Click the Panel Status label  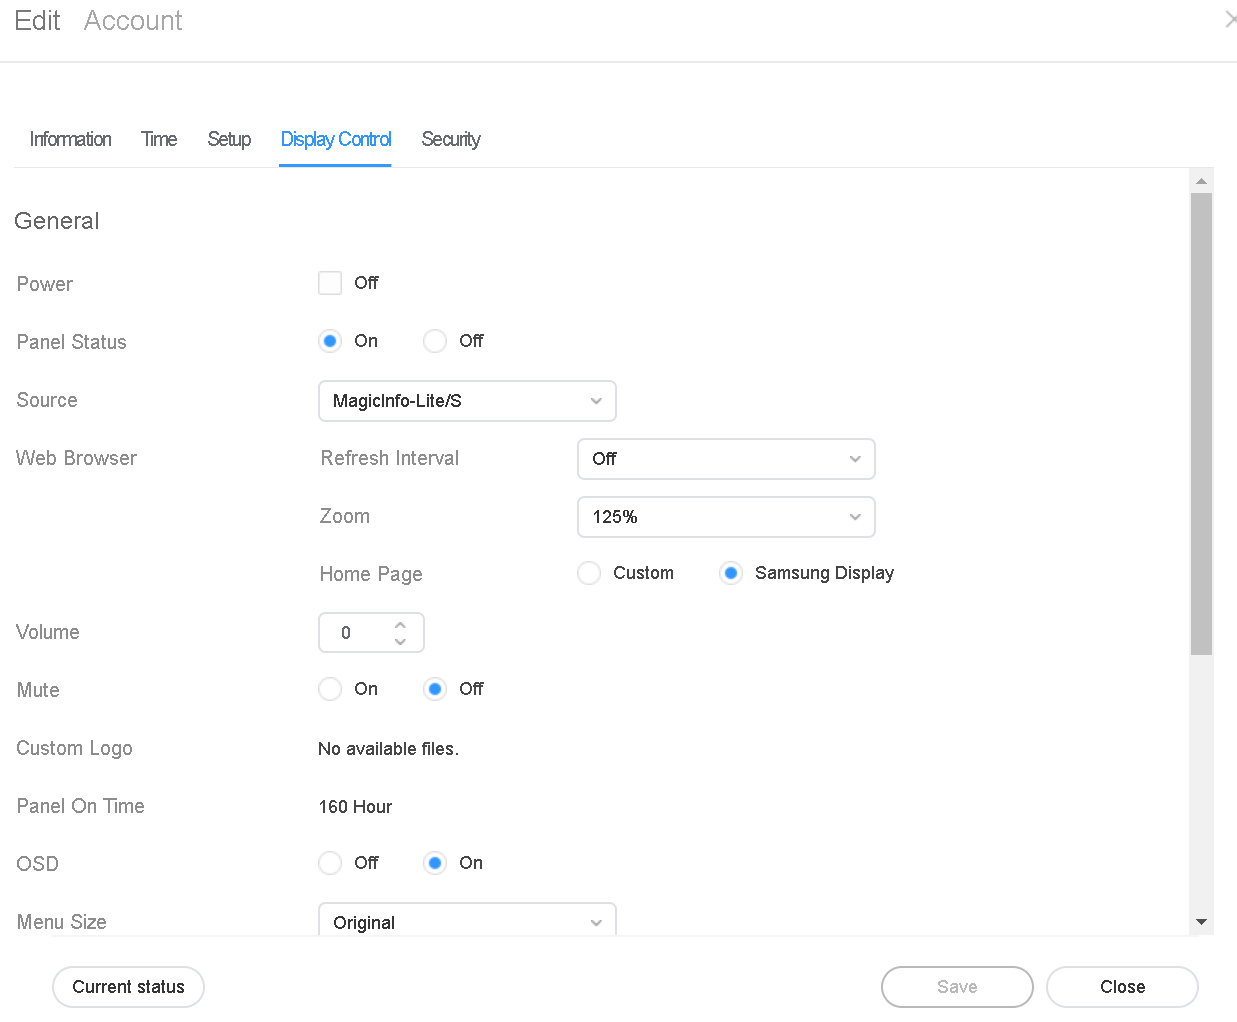[x=71, y=342]
